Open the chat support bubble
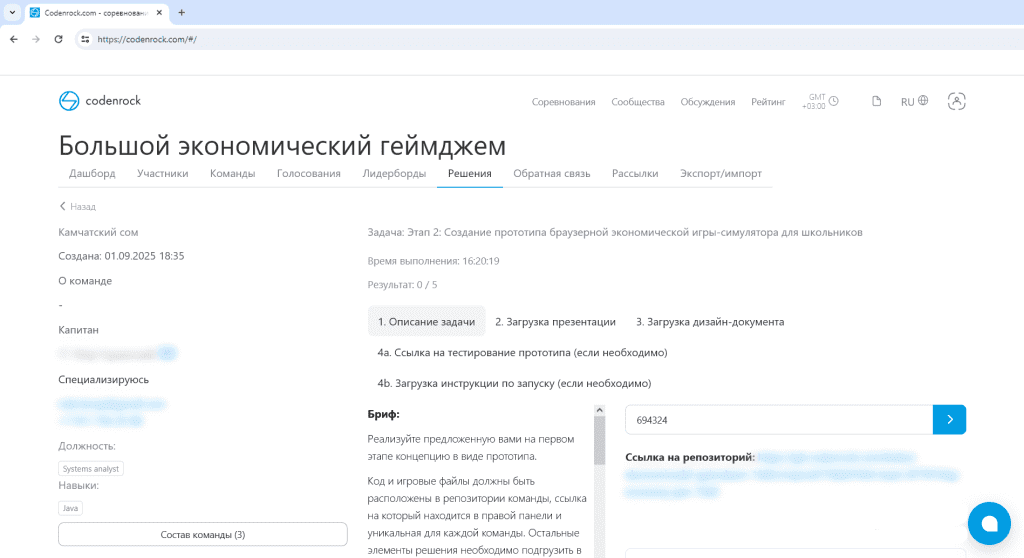This screenshot has width=1024, height=558. (x=989, y=523)
